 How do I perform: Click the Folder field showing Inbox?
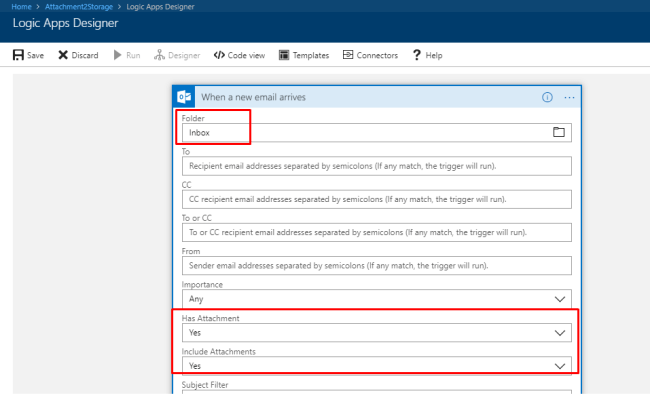click(376, 133)
